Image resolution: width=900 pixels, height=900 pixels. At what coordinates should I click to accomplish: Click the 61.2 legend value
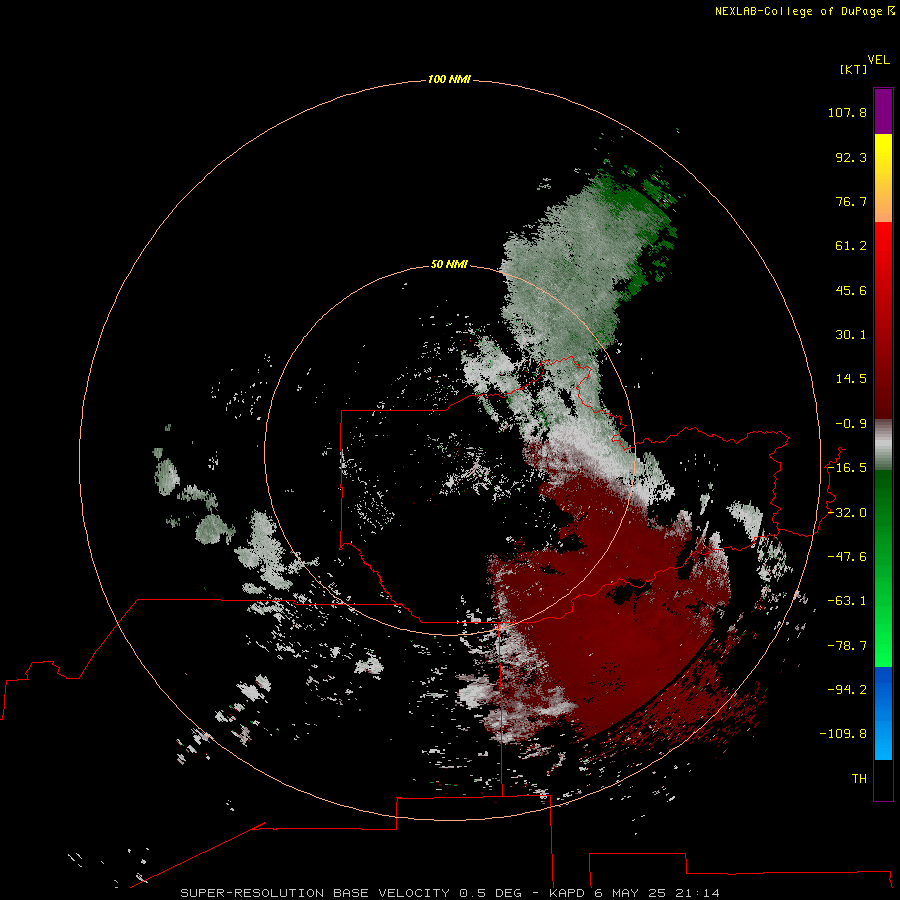(x=851, y=246)
